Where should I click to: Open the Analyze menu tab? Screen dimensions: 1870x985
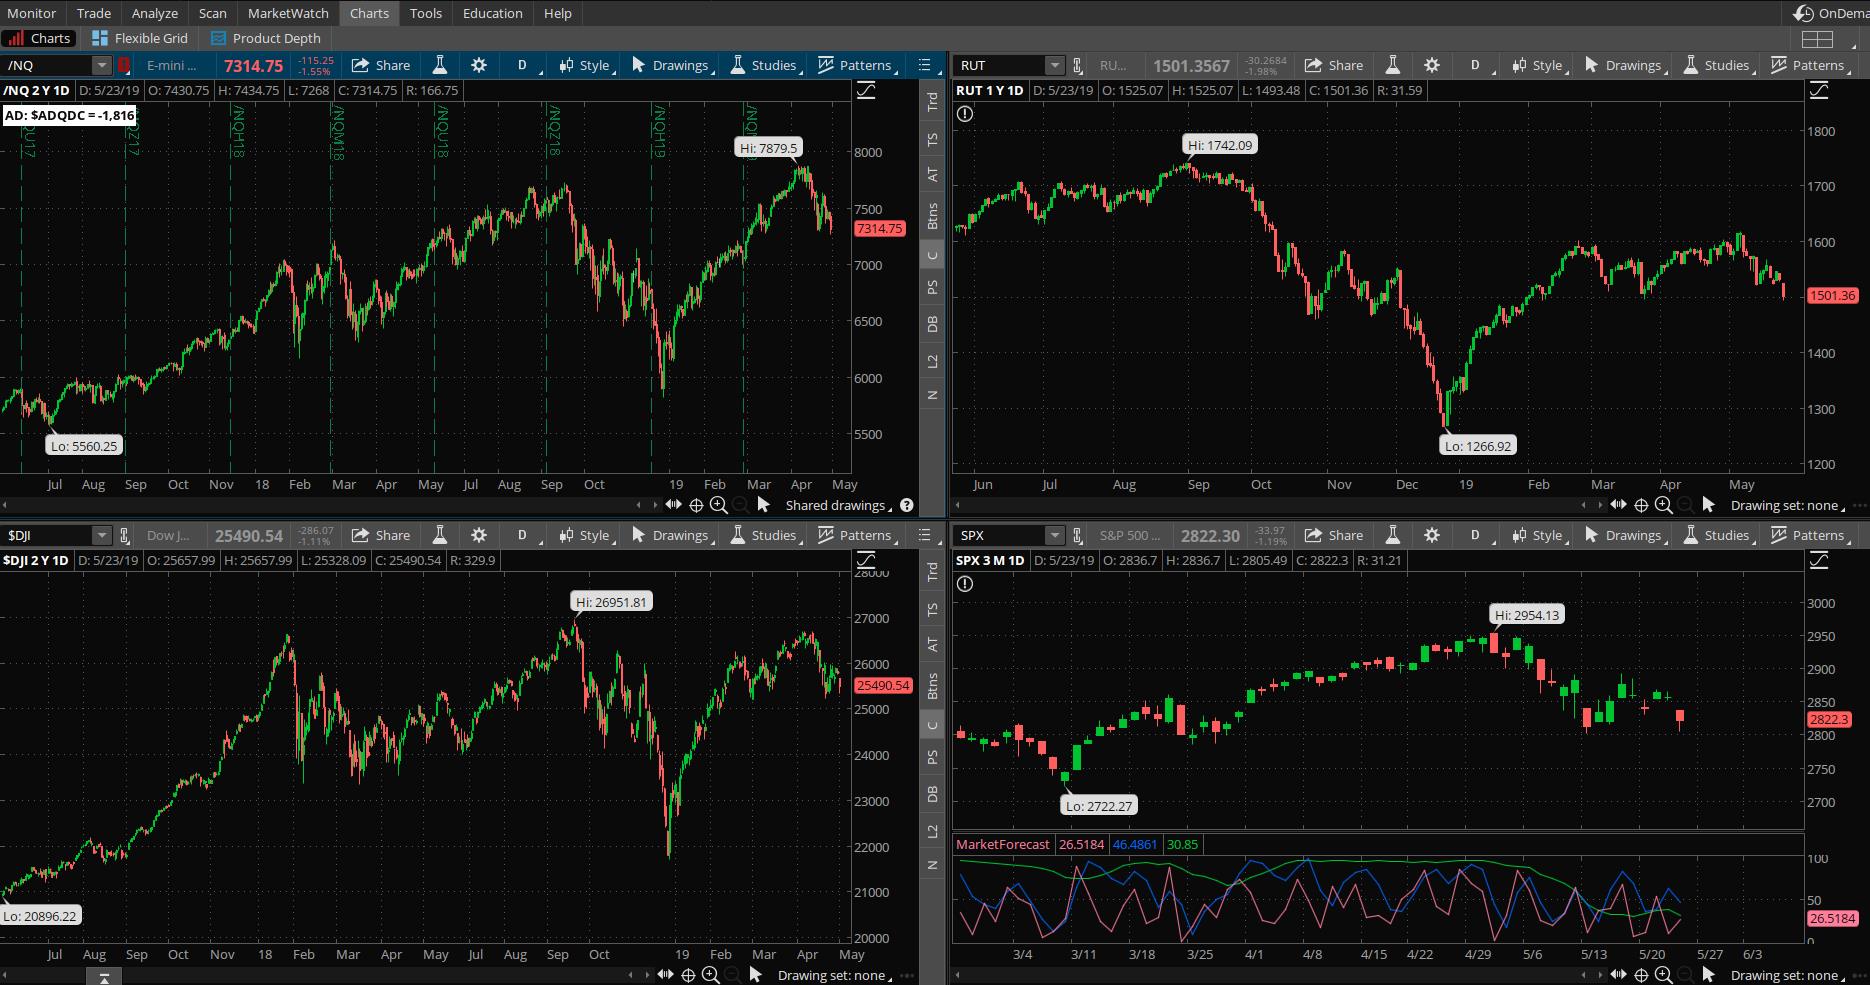click(155, 13)
